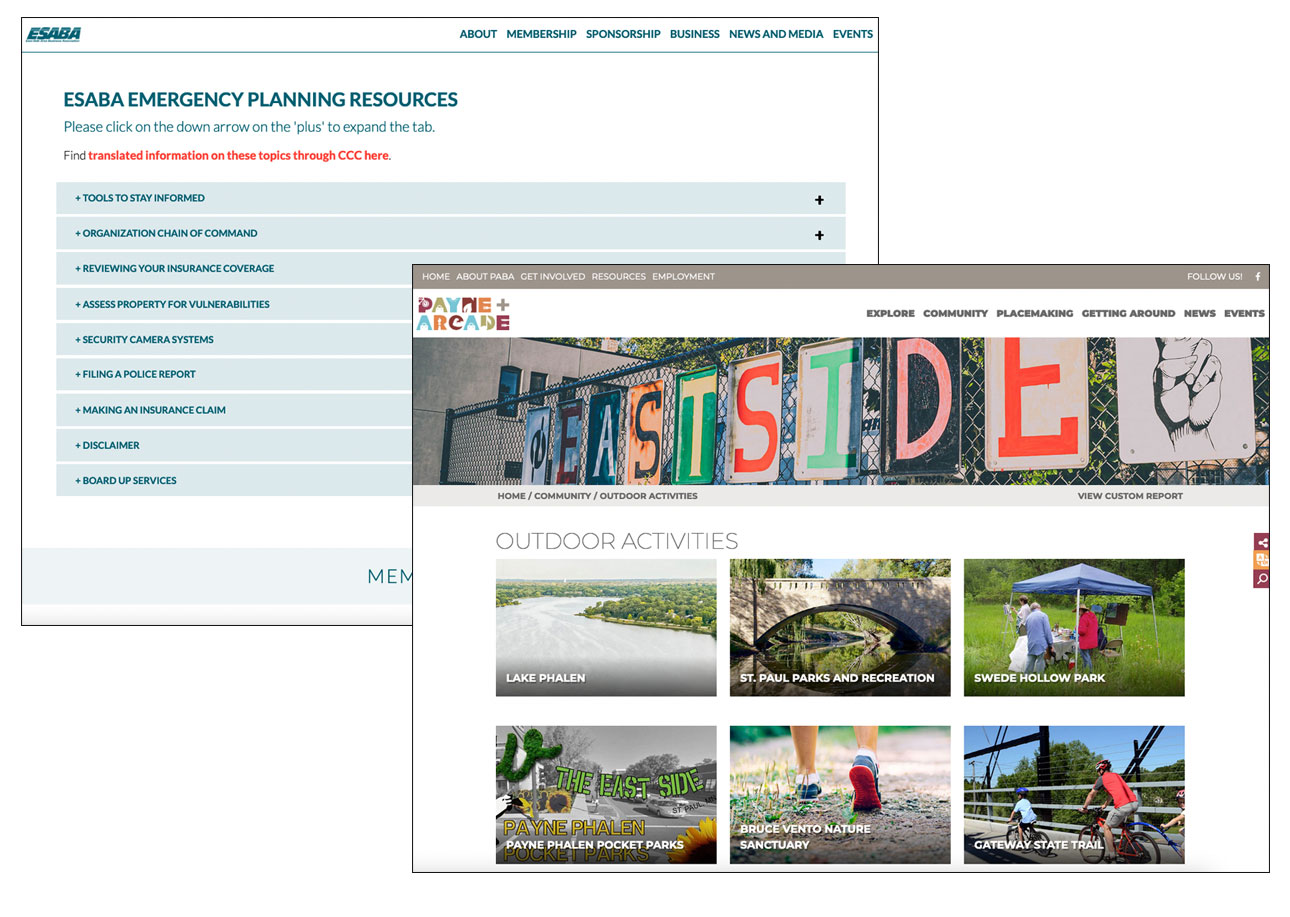Open the Lake Phalen thumbnail card
The width and height of the screenshot is (1290, 917).
(x=606, y=627)
